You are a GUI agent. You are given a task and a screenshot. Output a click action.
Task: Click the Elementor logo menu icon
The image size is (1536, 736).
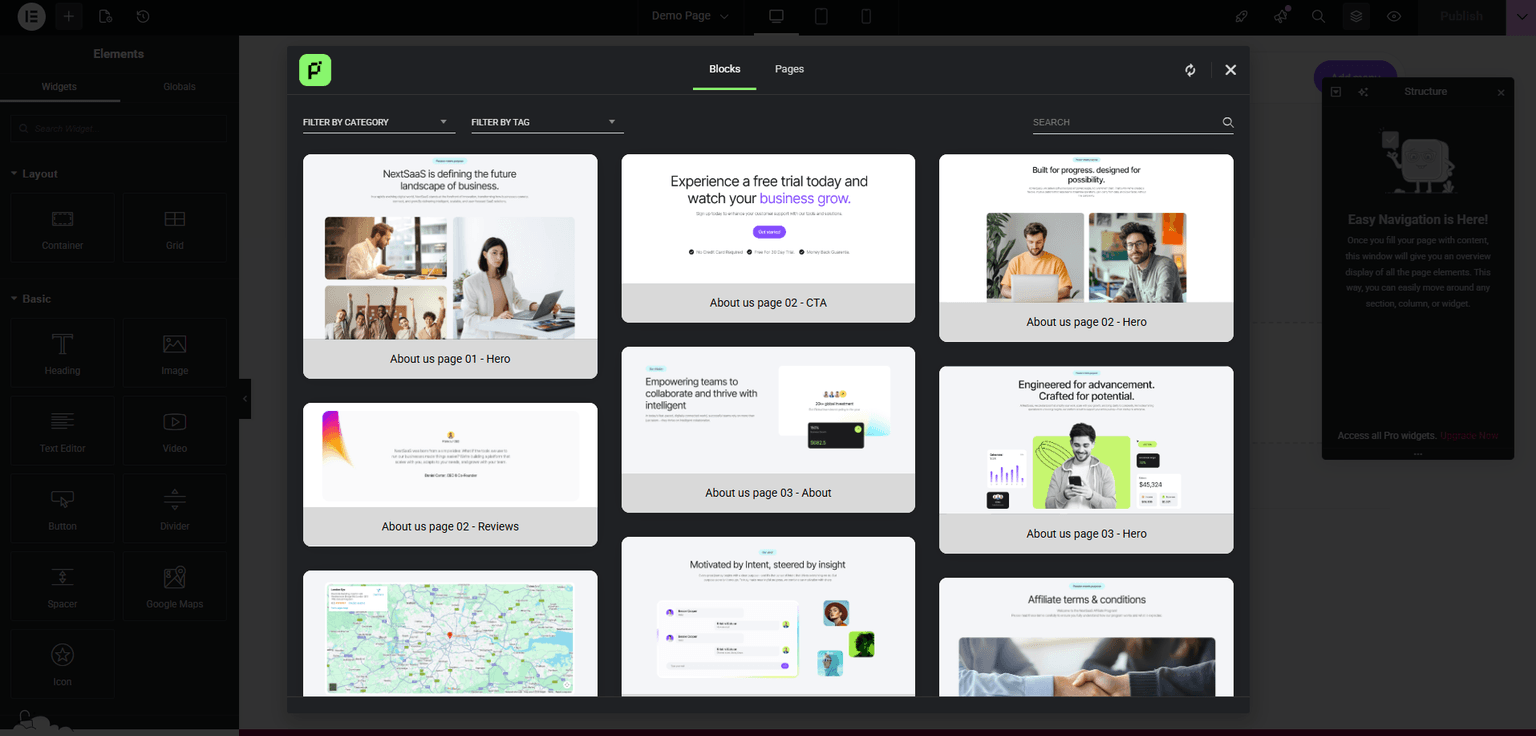pos(30,16)
